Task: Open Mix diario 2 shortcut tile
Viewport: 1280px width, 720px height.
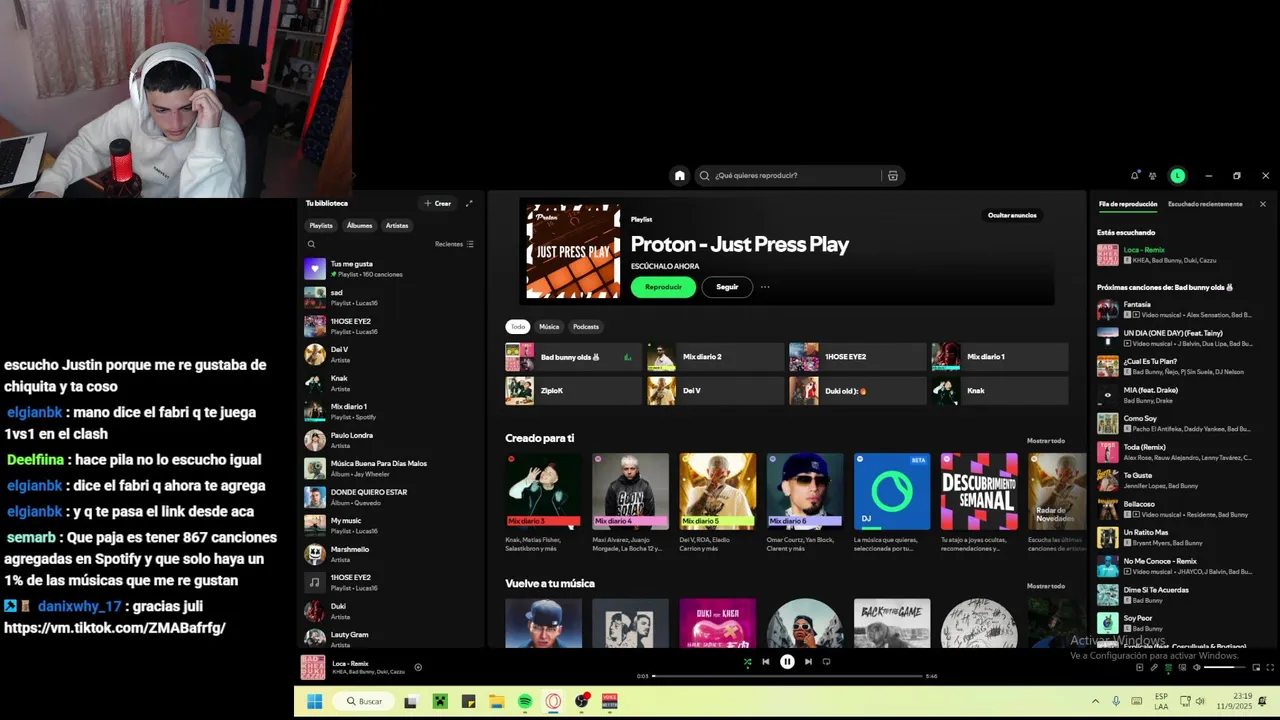Action: pos(715,357)
